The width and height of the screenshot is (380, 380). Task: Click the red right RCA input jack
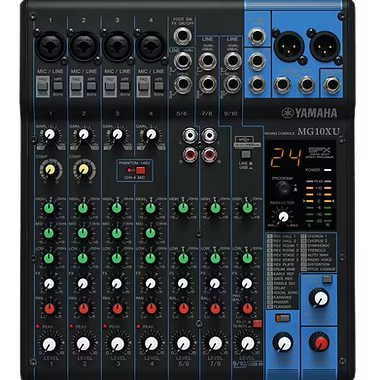click(x=210, y=155)
